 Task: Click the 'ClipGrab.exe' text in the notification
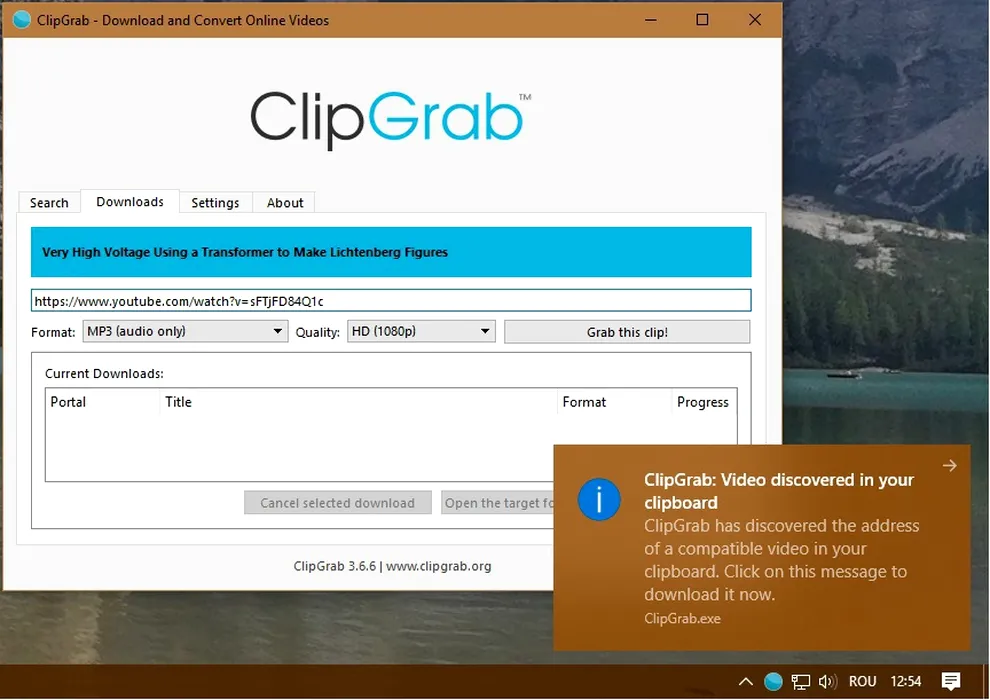[682, 619]
